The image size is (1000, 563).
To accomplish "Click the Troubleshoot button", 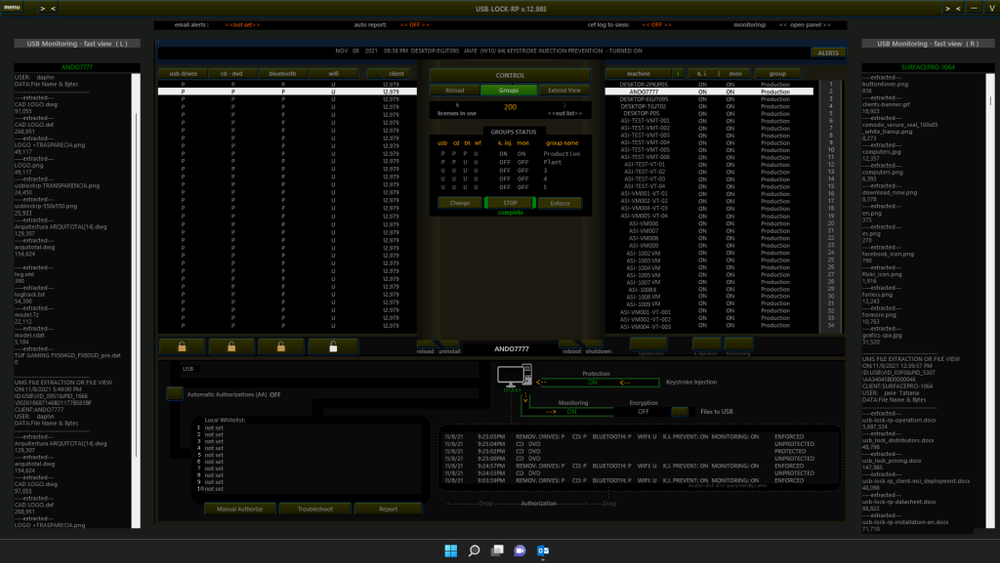I will pos(315,509).
